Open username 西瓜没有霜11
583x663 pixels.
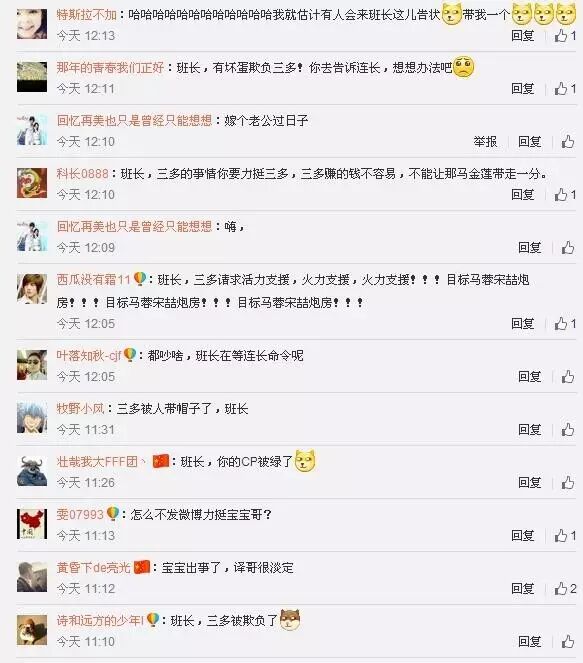(93, 279)
